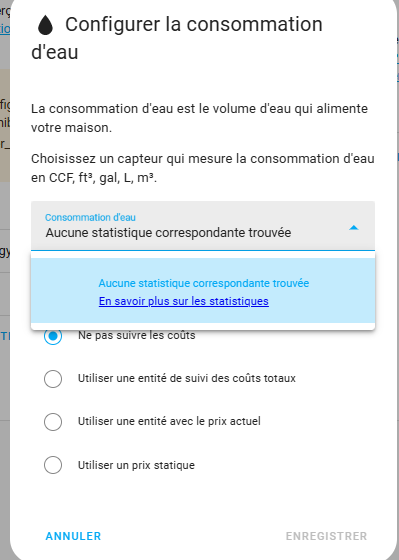Select the "Aucune statistique correspondante trouvée" list entry
This screenshot has width=399, height=560.
click(204, 283)
